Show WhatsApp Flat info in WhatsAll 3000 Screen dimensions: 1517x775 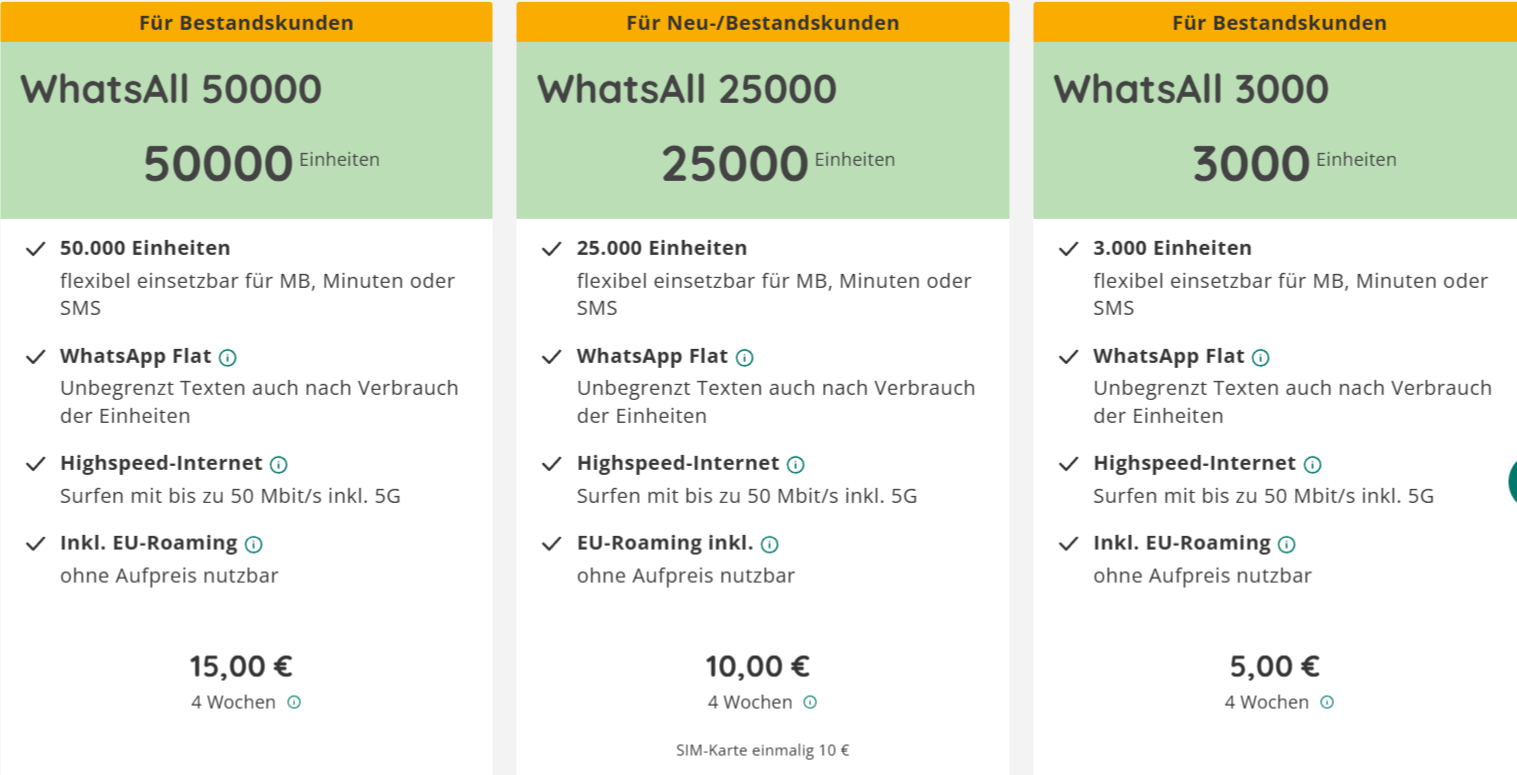click(x=1261, y=357)
